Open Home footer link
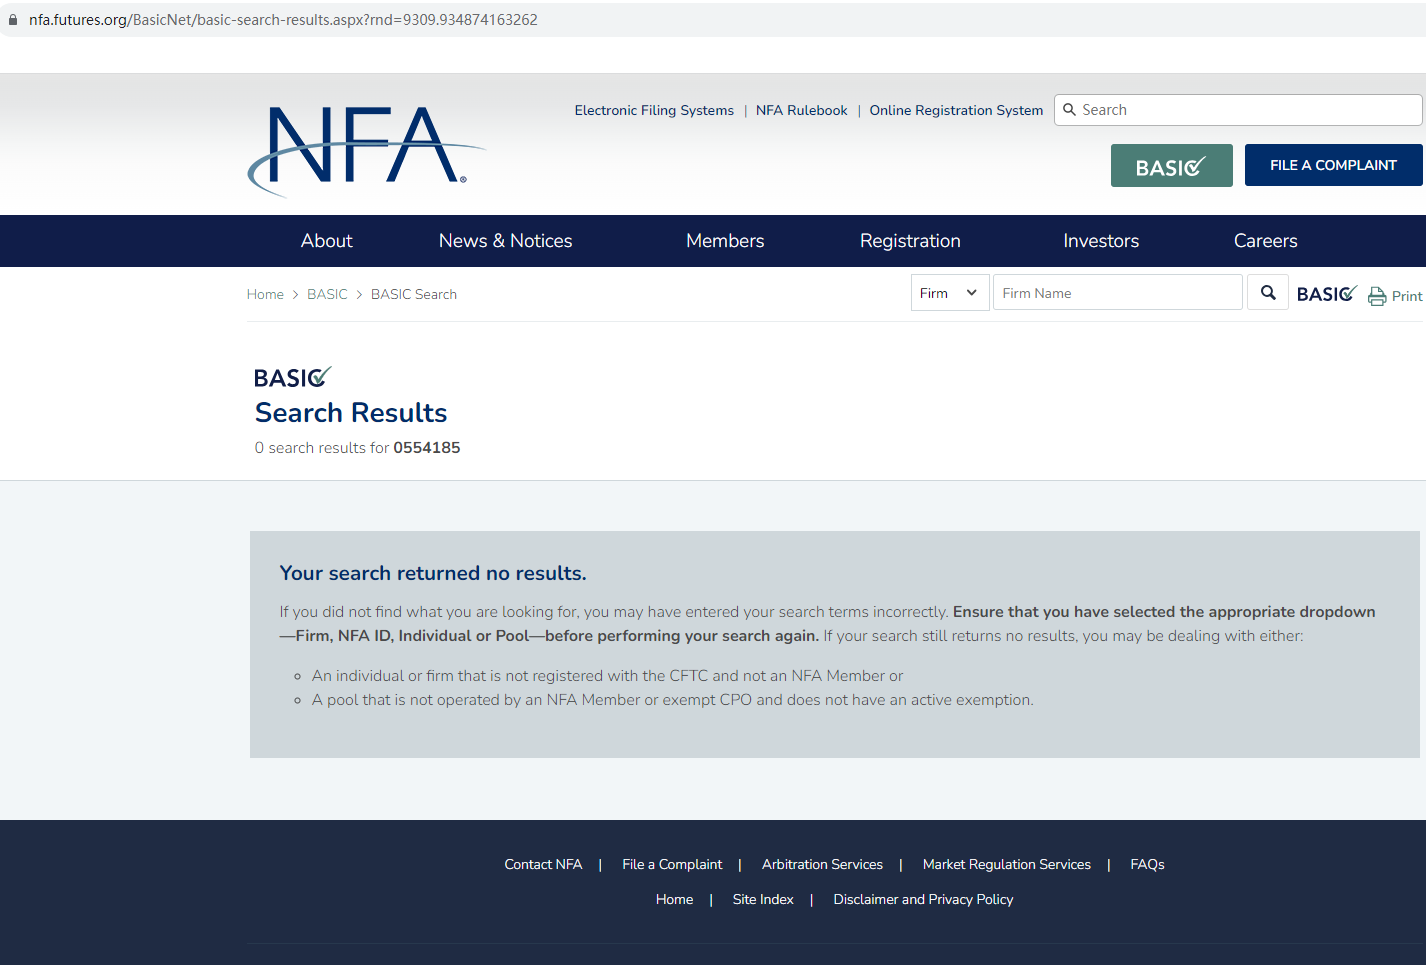 (675, 899)
